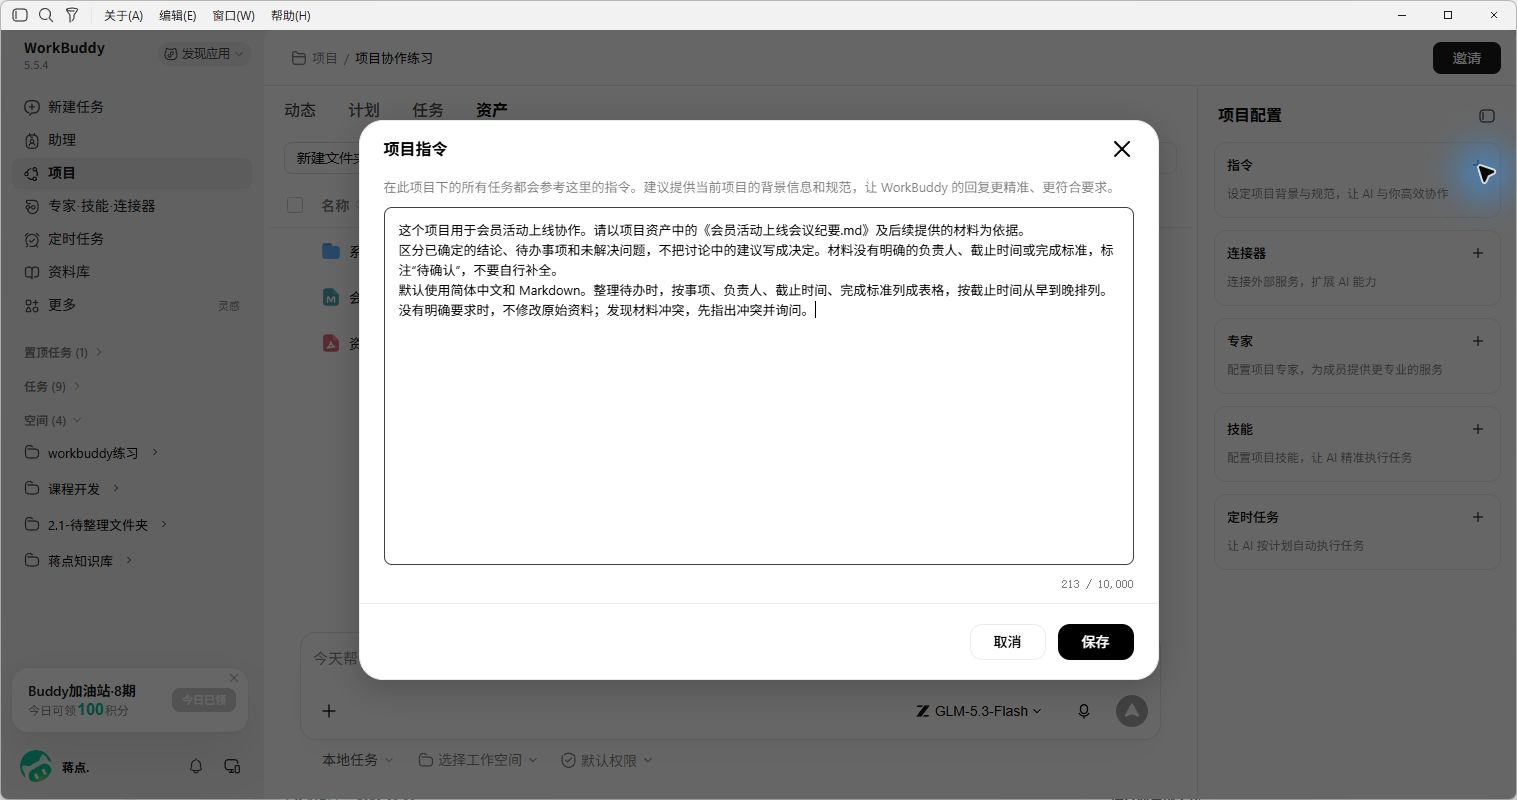The image size is (1517, 800).
Task: Open search via the magnifier icon
Action: [46, 15]
